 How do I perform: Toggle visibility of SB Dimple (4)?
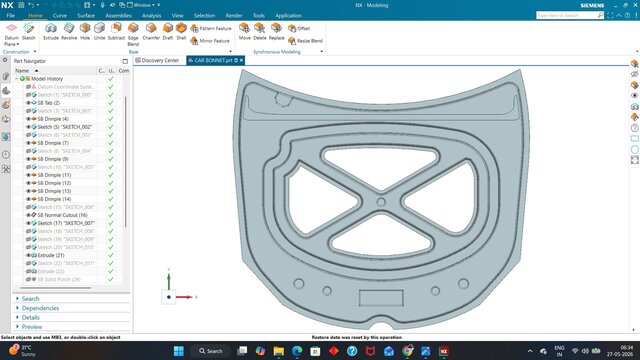point(28,119)
